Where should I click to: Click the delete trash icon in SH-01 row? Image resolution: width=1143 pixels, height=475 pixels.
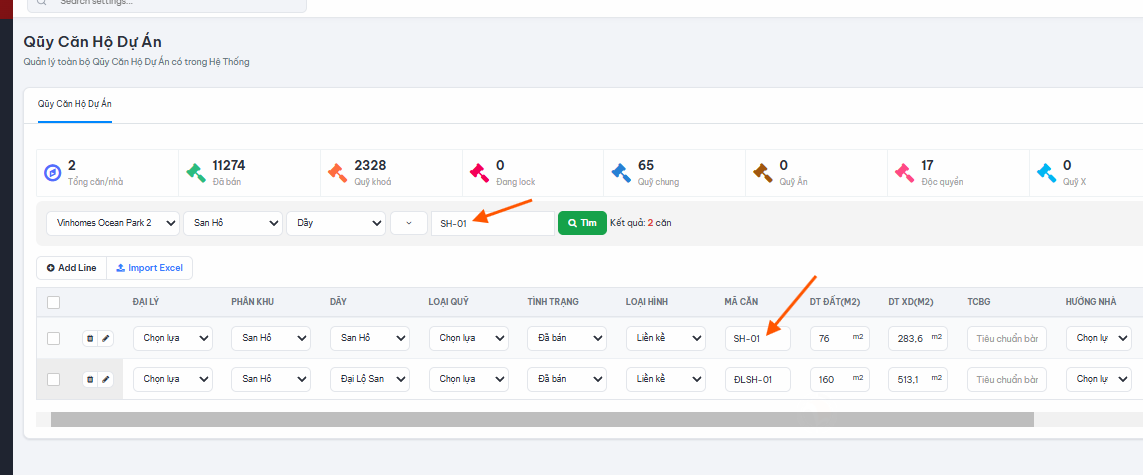[x=90, y=338]
